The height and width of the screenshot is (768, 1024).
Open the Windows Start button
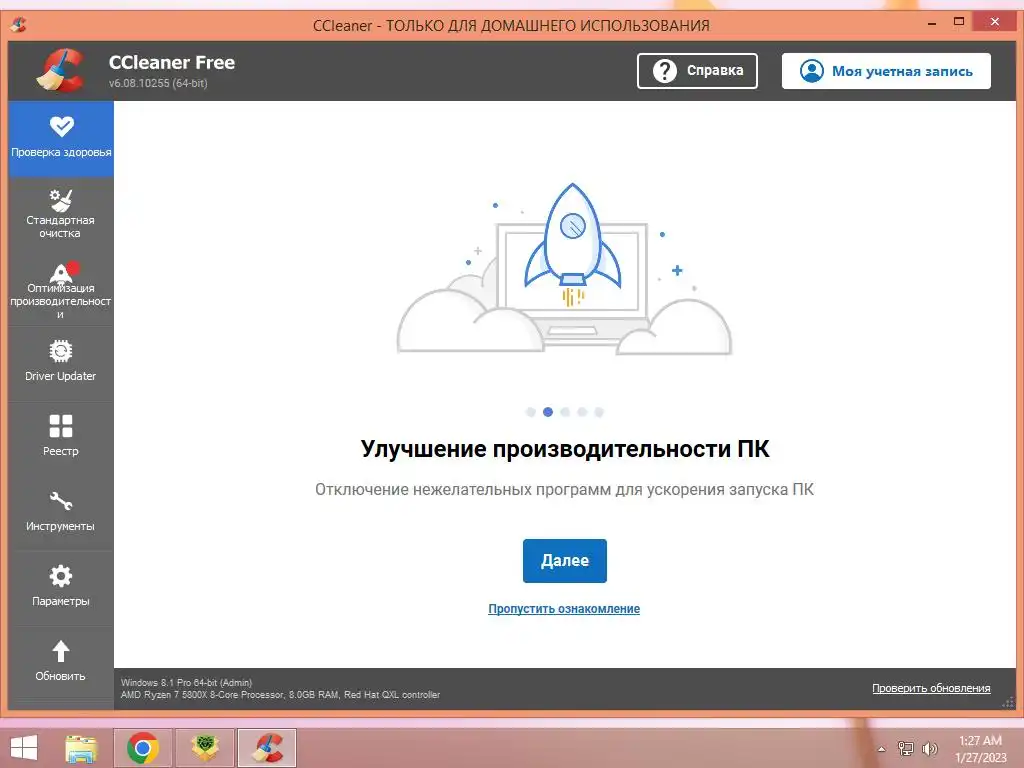pyautogui.click(x=24, y=748)
